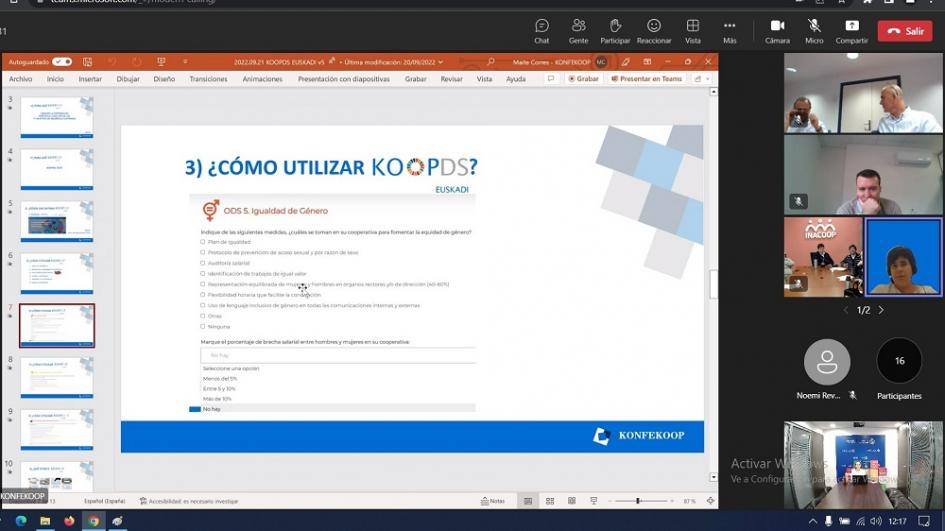Viewport: 945px width, 531px height.
Task: Switch to the Inicio tab
Action: click(55, 79)
